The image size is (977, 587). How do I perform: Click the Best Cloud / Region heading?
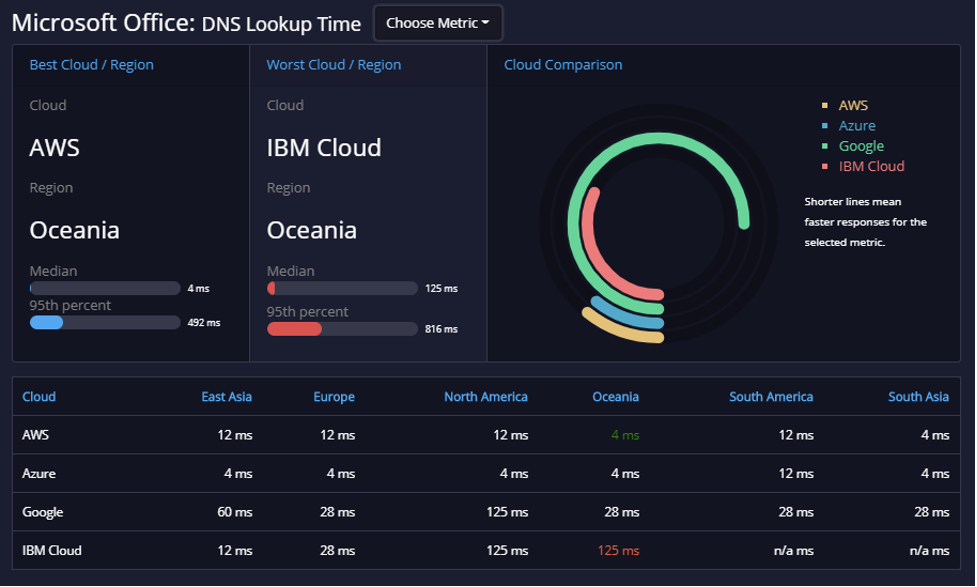tap(92, 65)
